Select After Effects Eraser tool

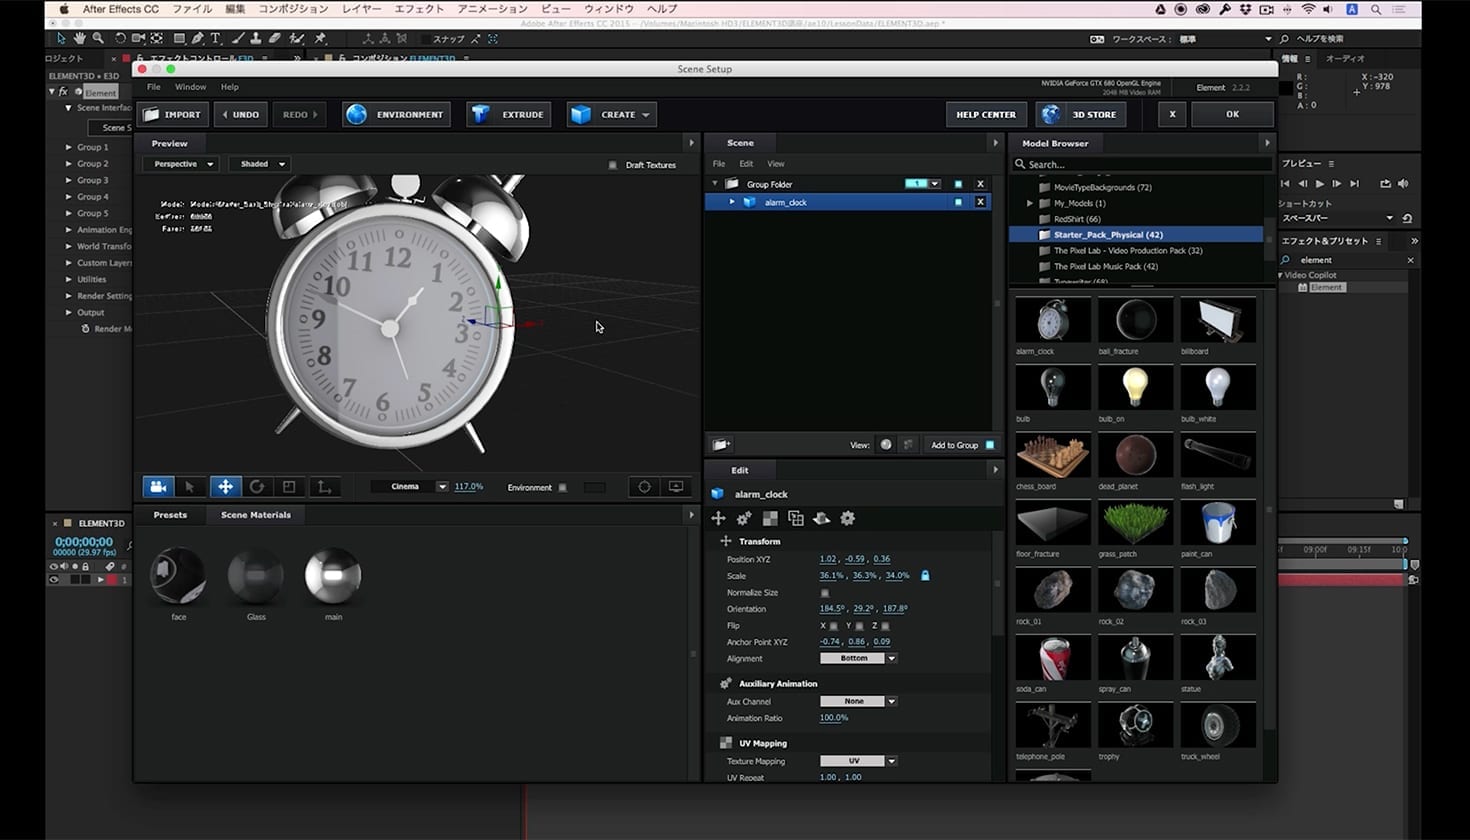275,38
